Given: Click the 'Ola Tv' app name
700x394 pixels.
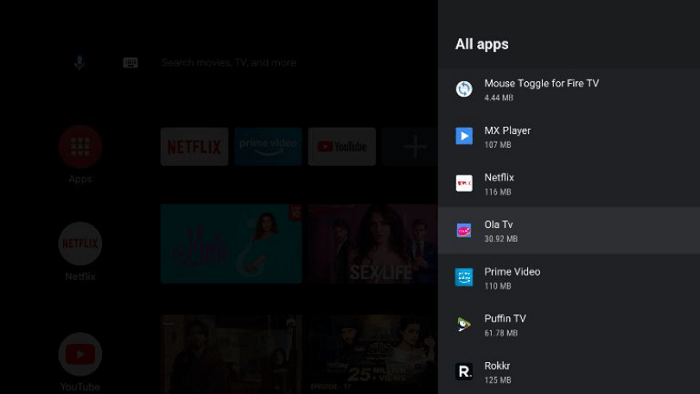Looking at the screenshot, I should point(499,224).
